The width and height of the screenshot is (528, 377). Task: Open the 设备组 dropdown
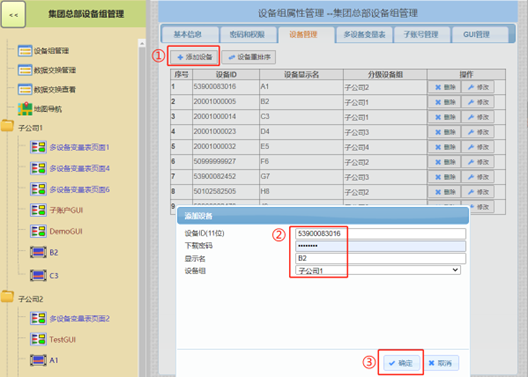click(378, 270)
